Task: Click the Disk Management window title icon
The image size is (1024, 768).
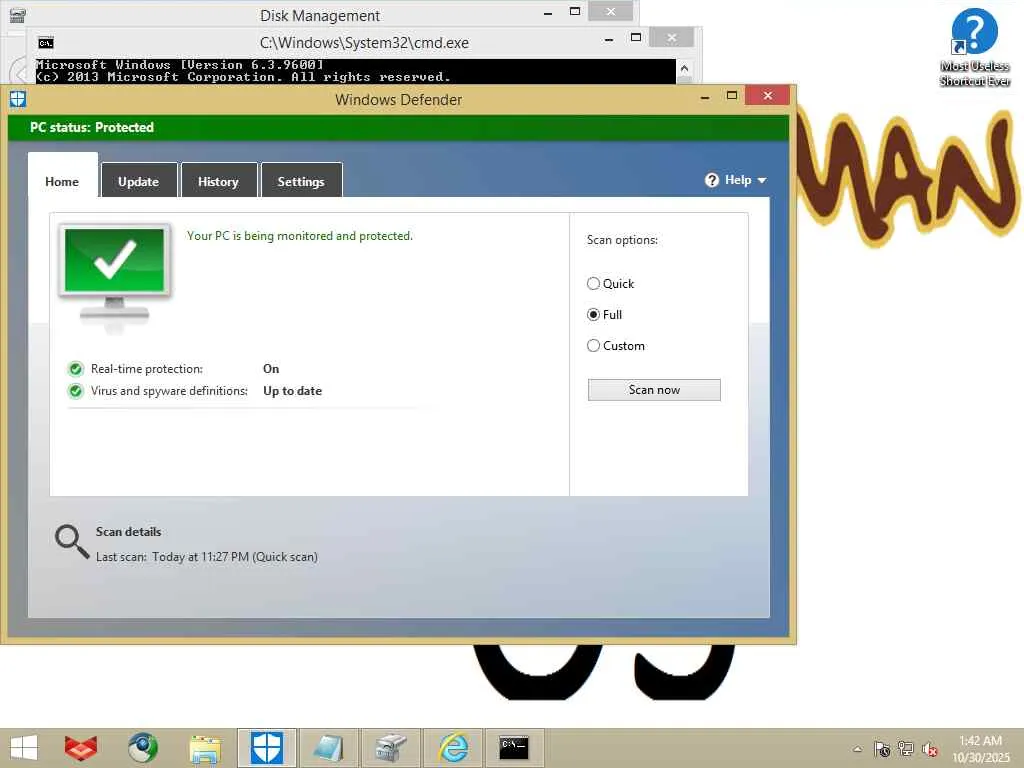Action: coord(17,14)
